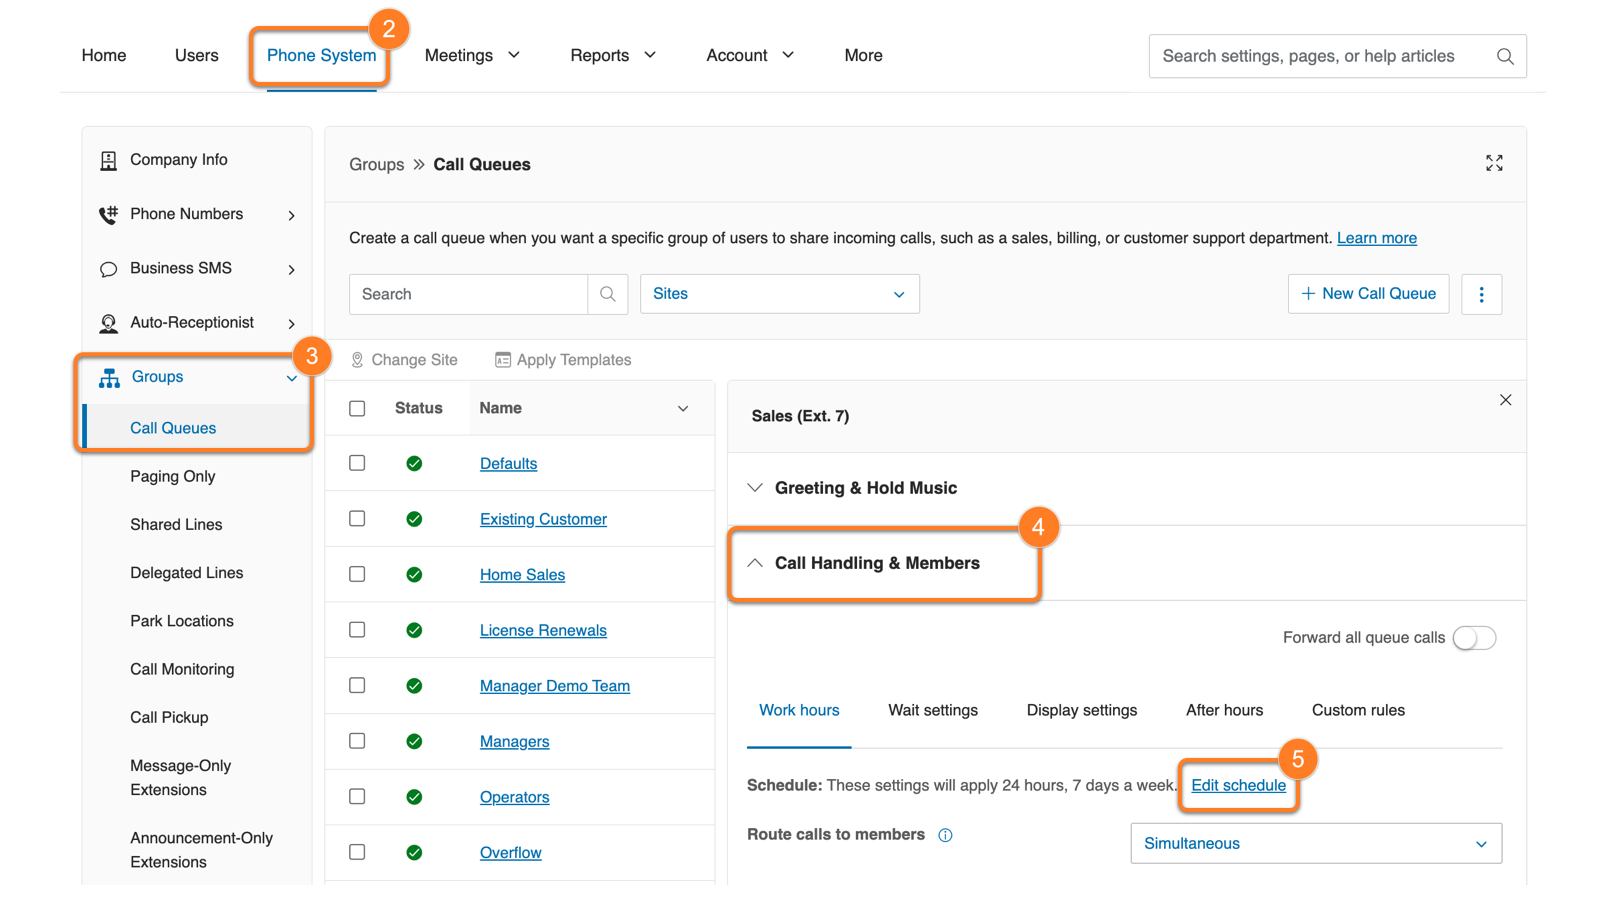
Task: Click the Business SMS chat bubble icon
Action: 108,269
